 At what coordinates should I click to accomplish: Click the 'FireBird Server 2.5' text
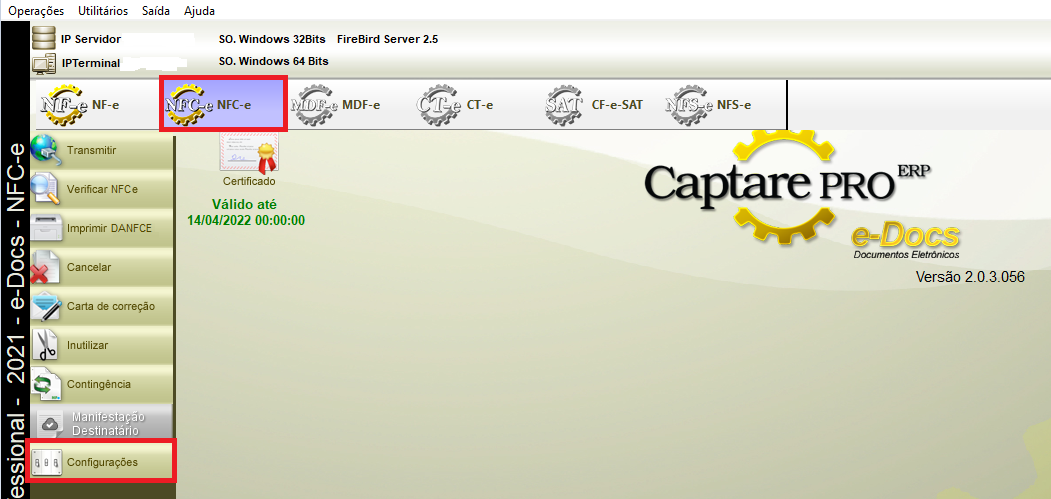click(387, 40)
